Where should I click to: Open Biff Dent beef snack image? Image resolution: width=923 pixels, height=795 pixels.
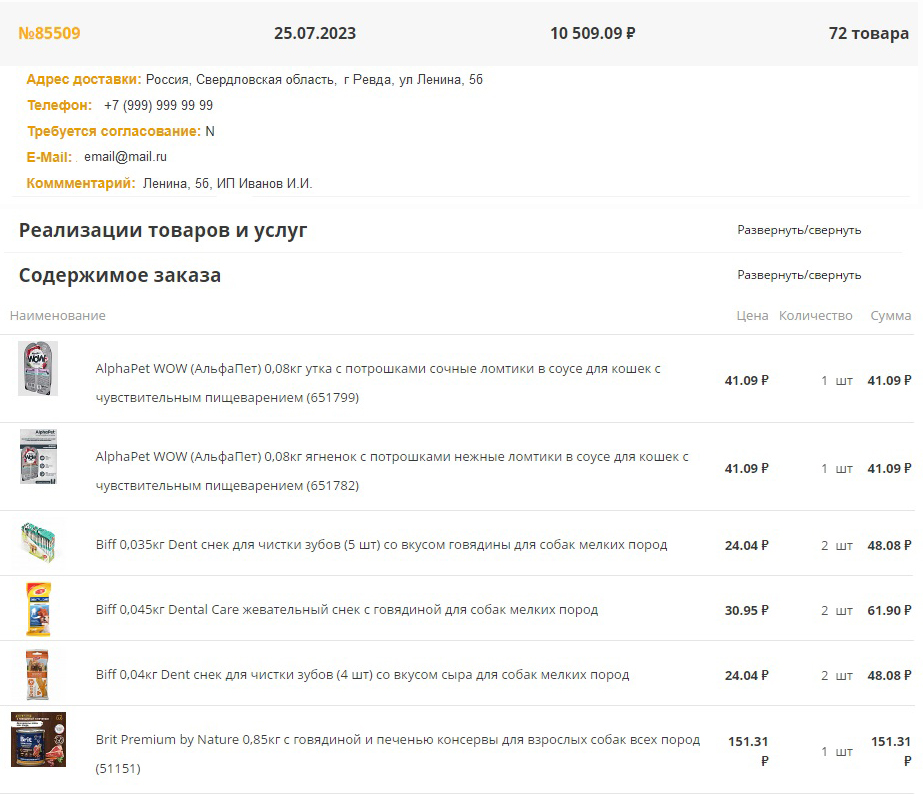pyautogui.click(x=38, y=543)
